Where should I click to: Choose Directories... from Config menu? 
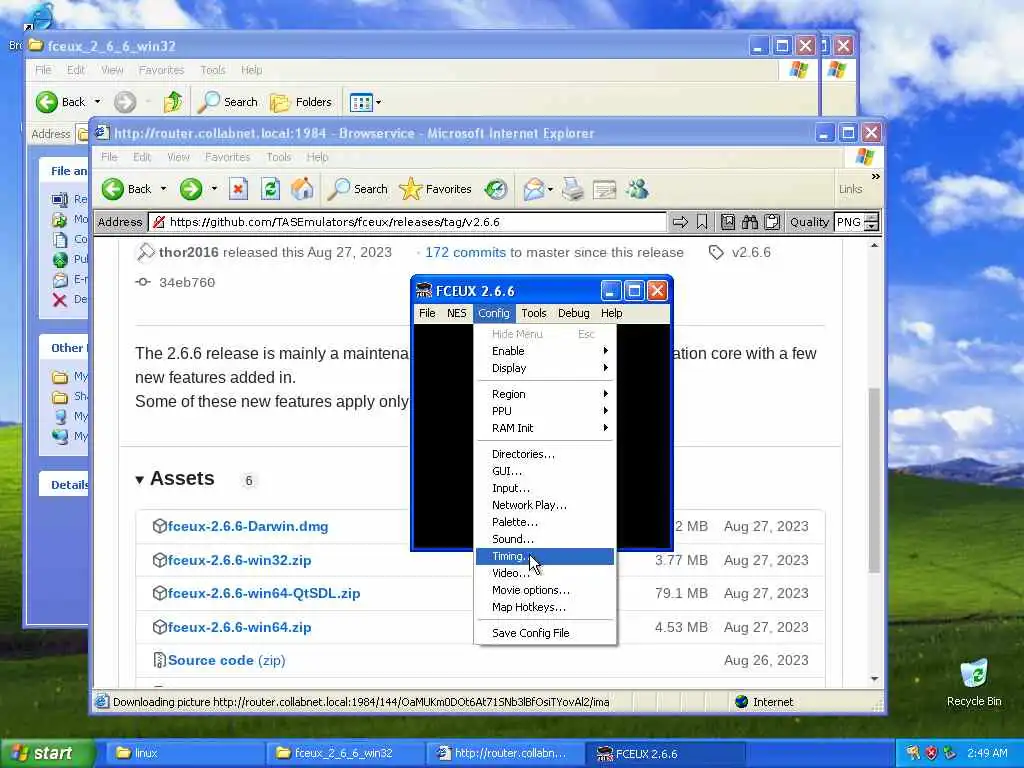[x=545, y=454]
